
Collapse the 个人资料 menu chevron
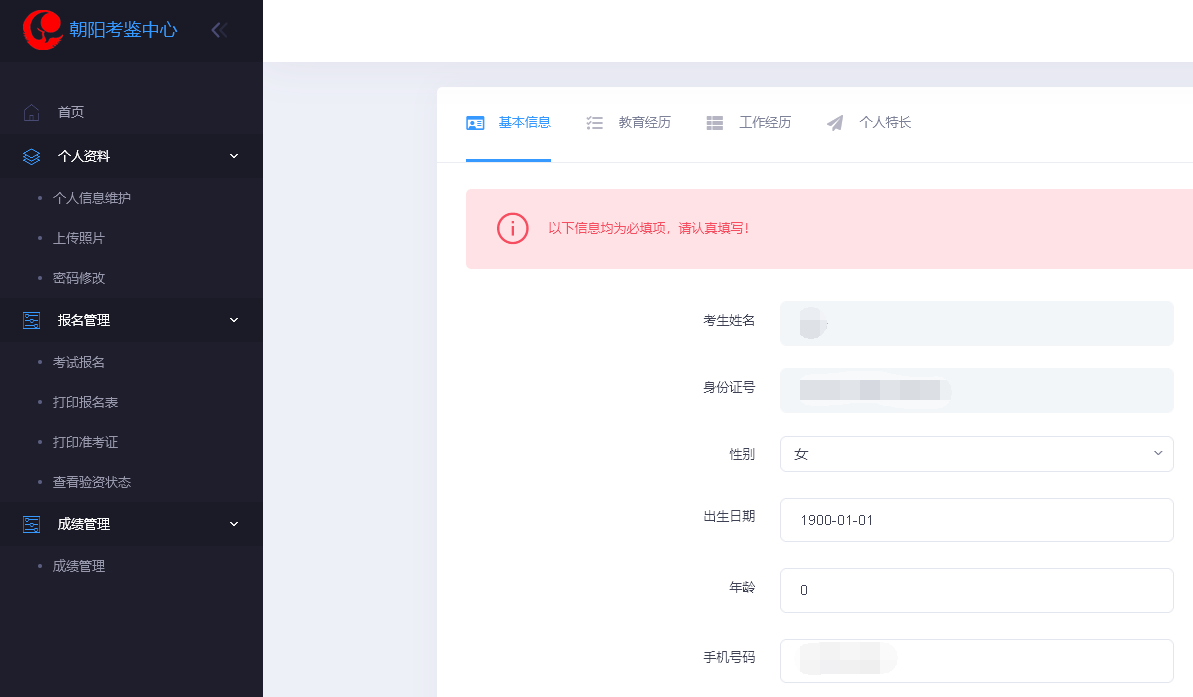point(234,156)
